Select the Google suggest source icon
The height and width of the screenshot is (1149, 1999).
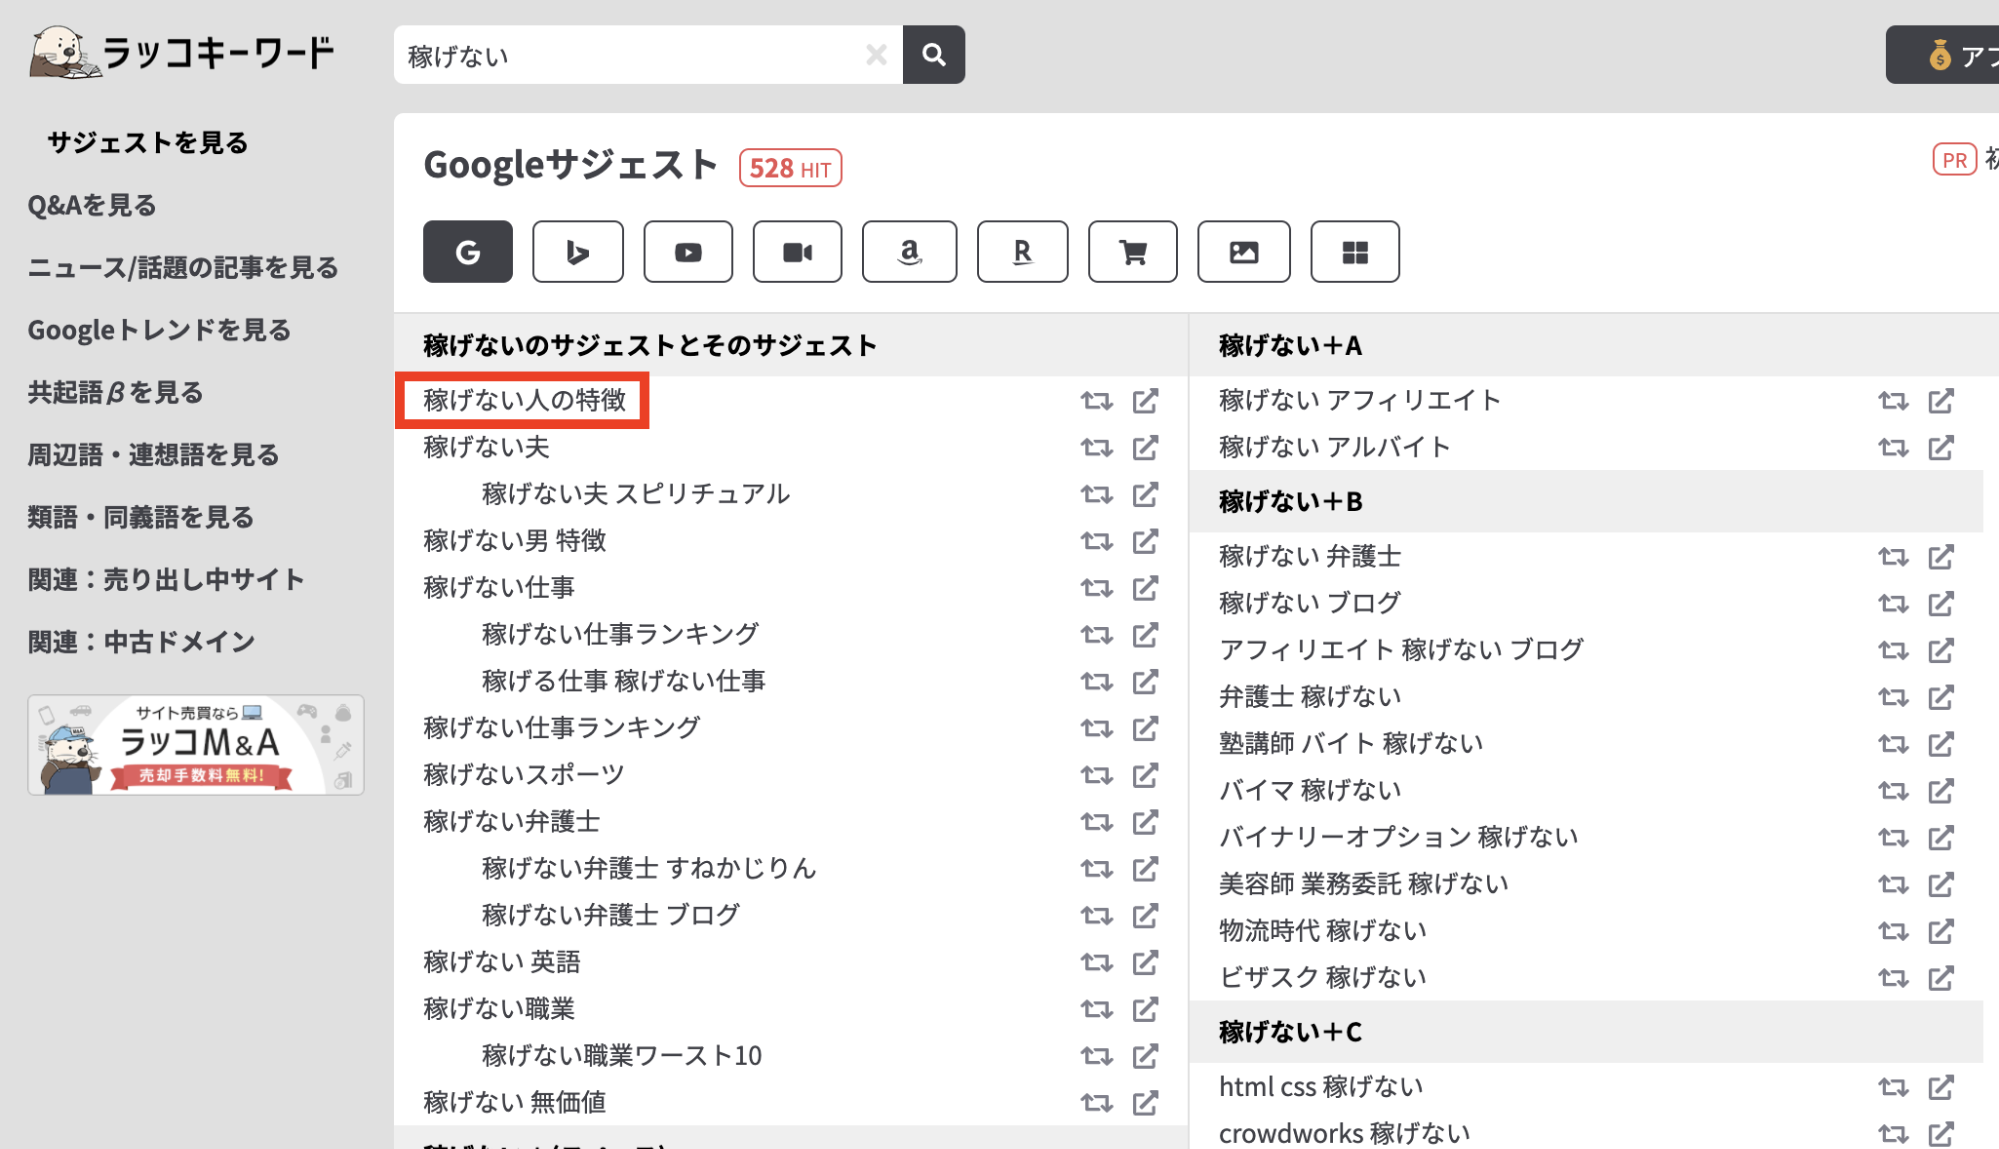[x=467, y=252]
